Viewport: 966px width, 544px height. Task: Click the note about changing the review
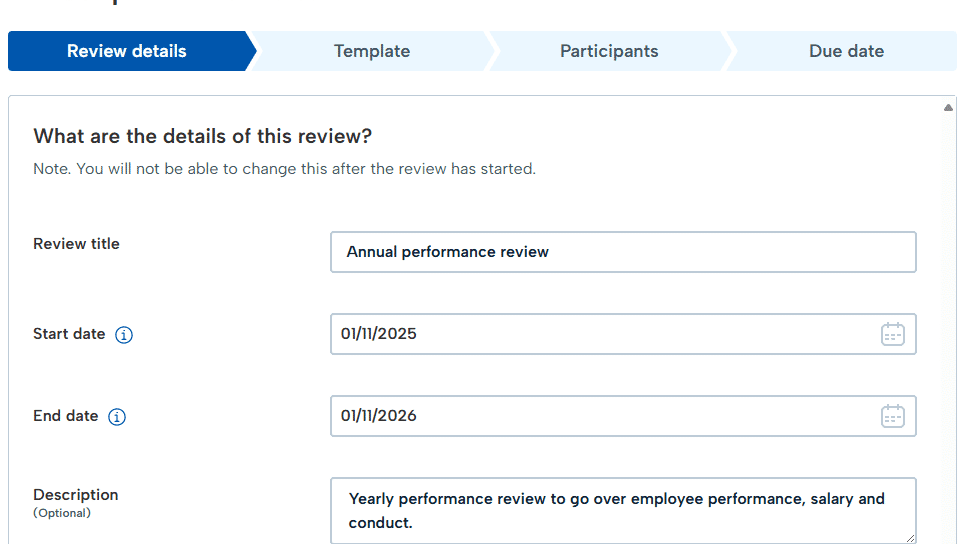pos(284,169)
